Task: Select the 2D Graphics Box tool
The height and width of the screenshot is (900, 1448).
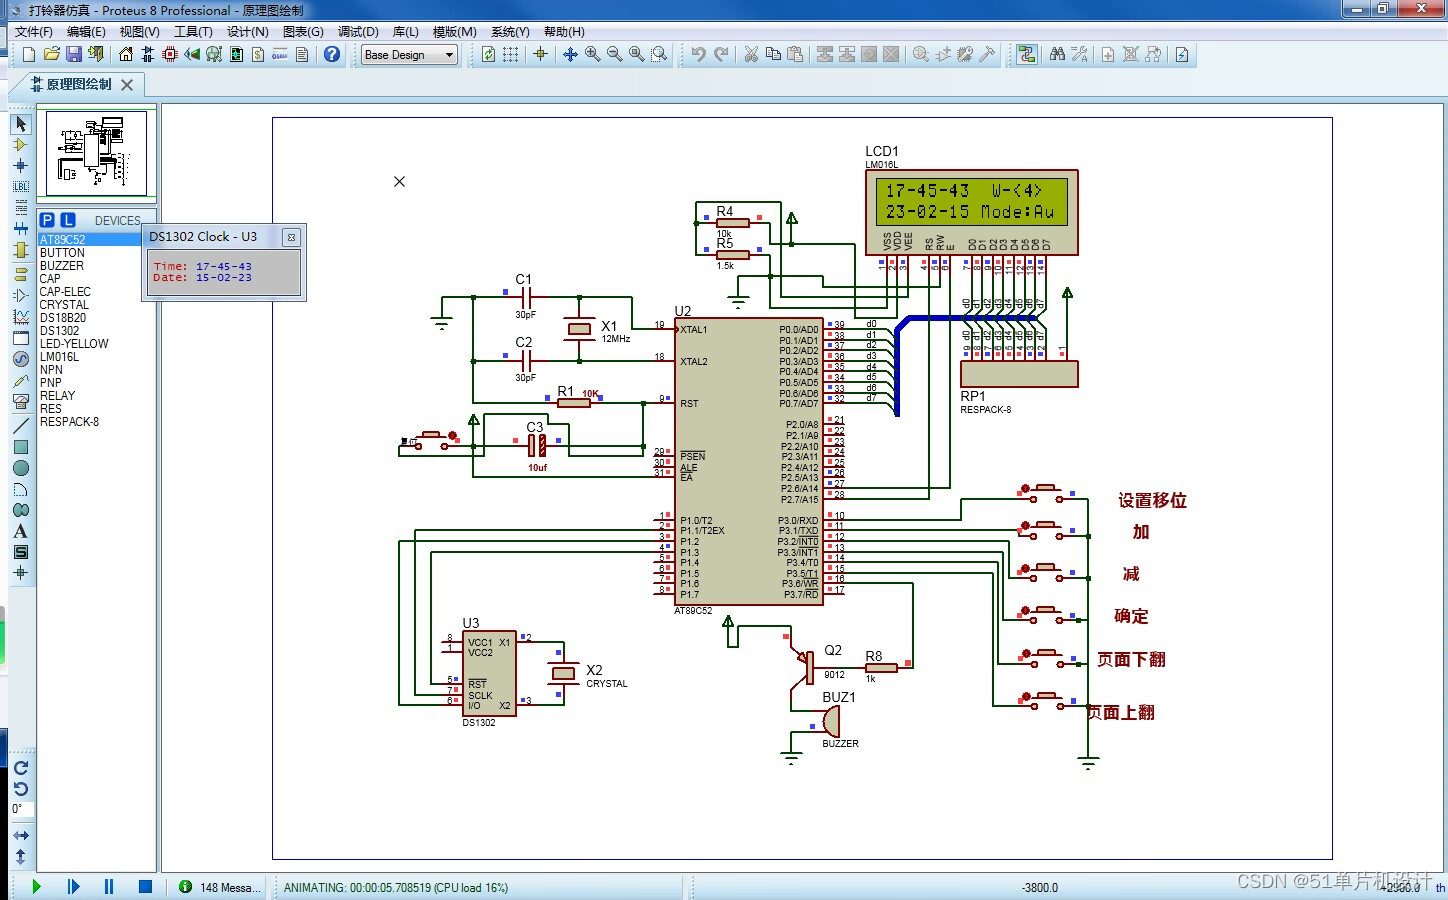Action: (21, 447)
